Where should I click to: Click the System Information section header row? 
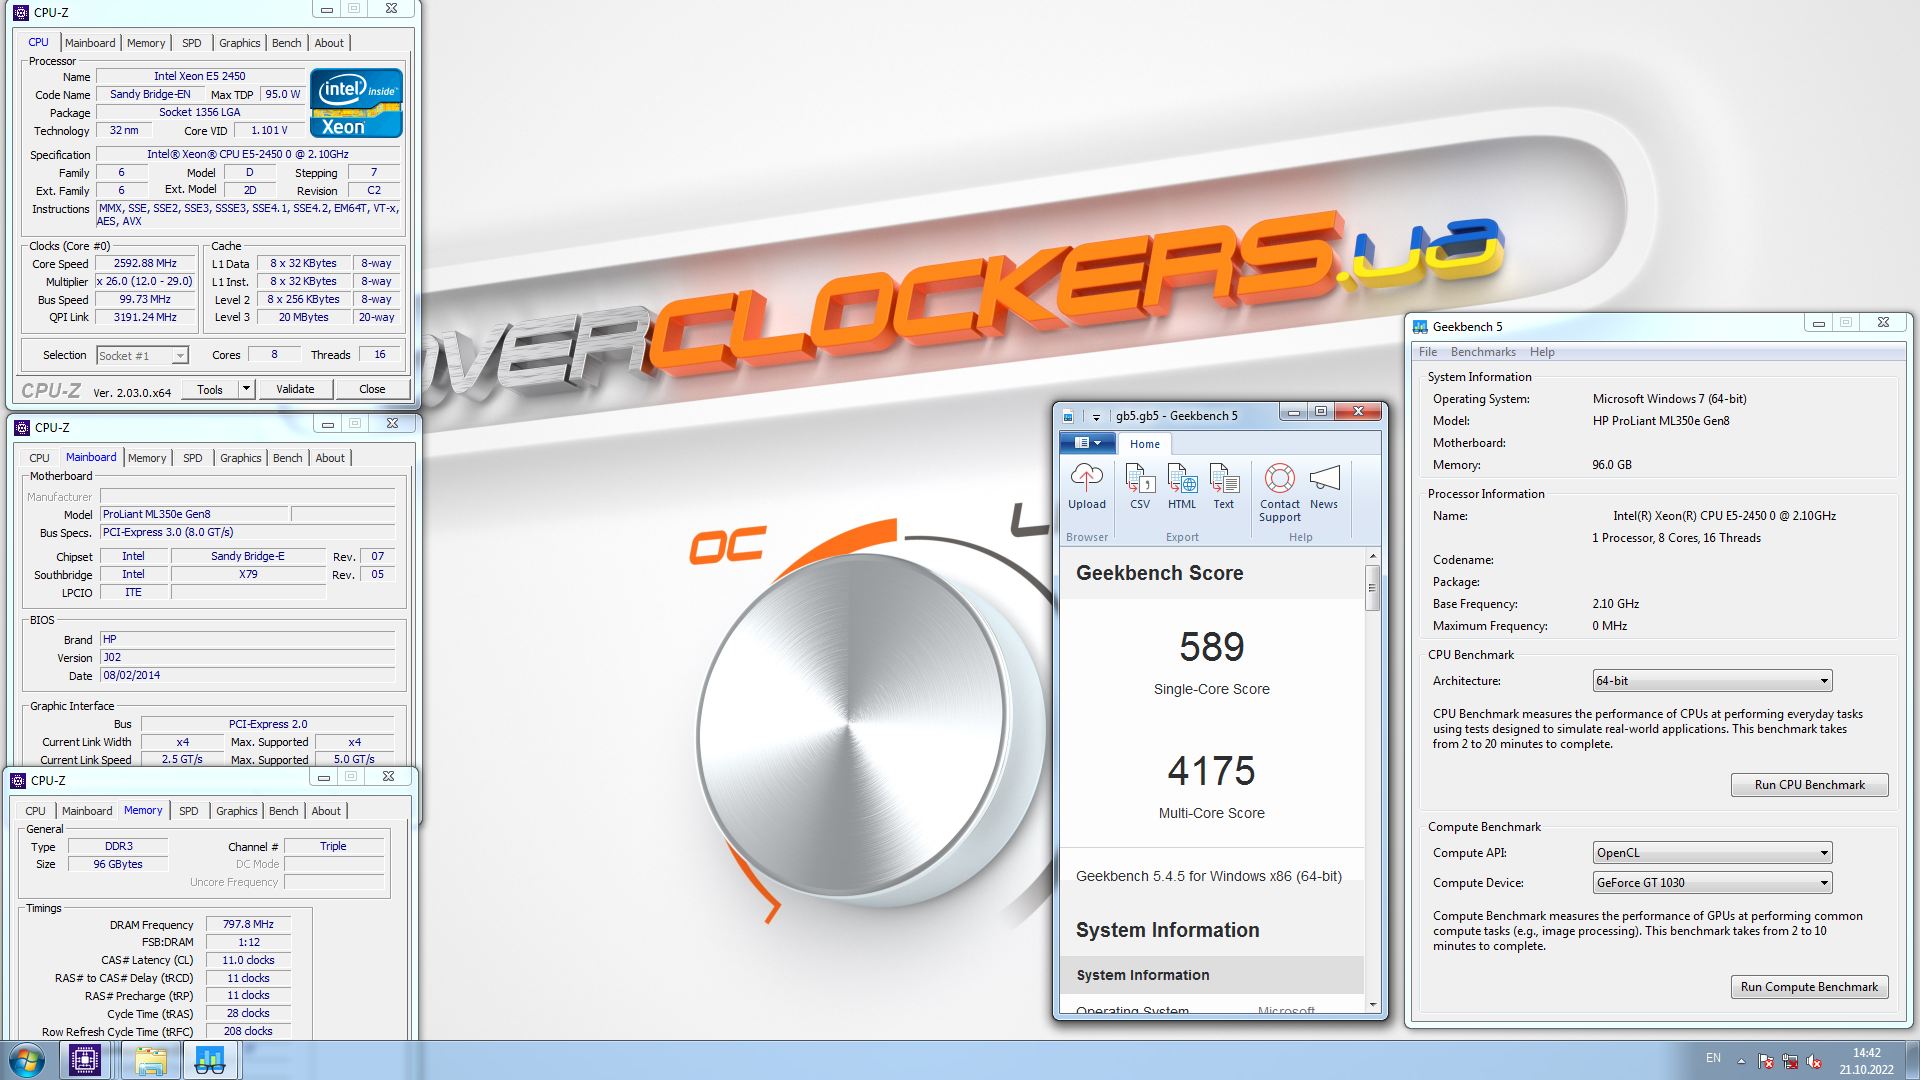(1211, 975)
